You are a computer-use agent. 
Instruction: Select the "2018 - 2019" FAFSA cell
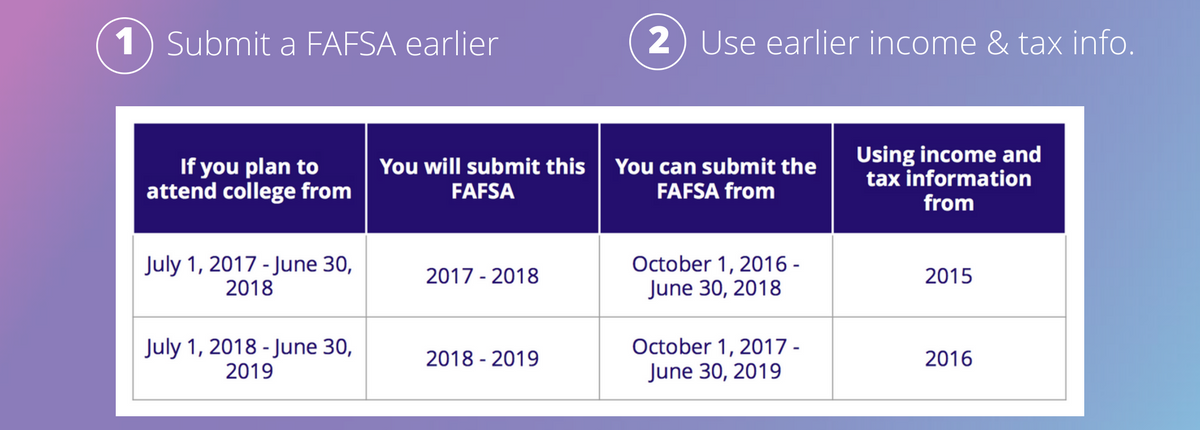pos(482,358)
